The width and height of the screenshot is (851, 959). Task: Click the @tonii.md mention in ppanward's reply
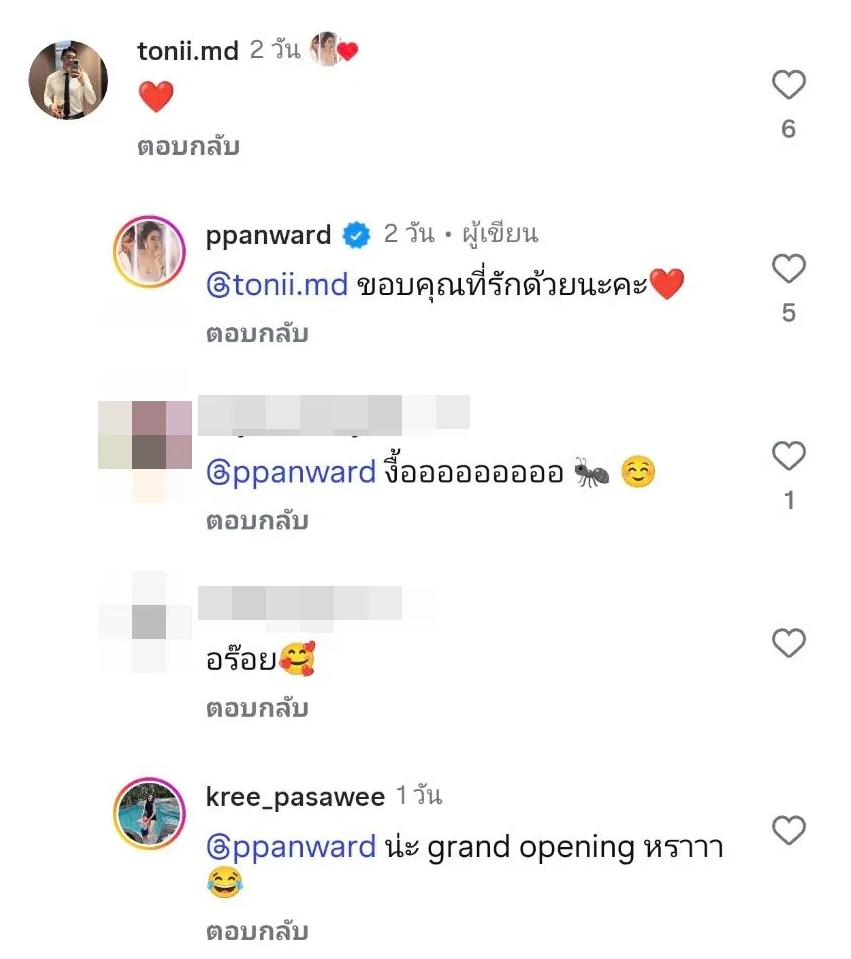pos(277,285)
